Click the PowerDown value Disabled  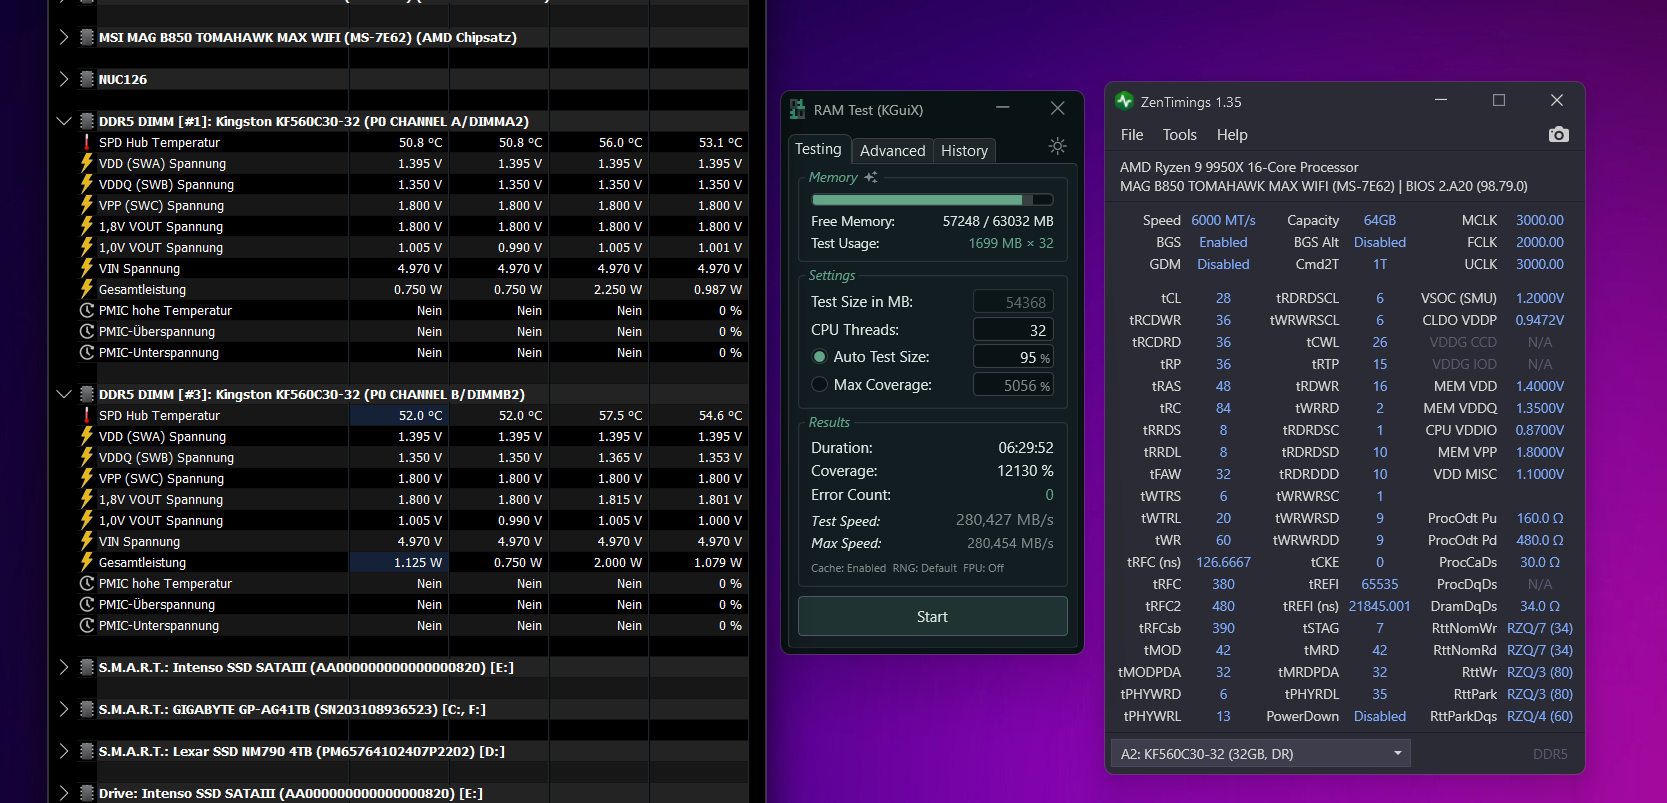coord(1380,716)
